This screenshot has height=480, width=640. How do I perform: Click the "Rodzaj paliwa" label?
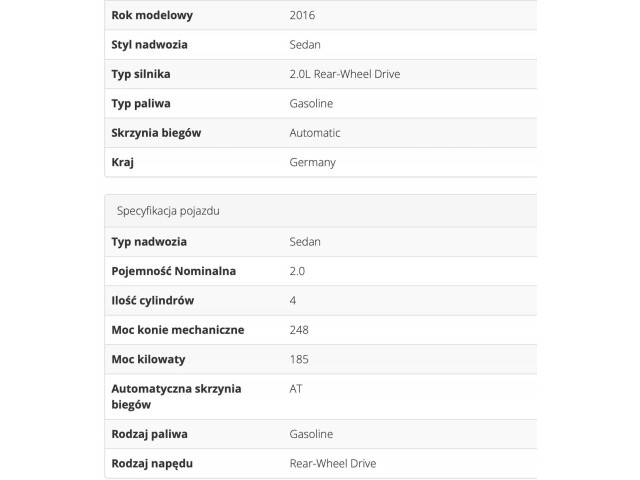tap(150, 434)
